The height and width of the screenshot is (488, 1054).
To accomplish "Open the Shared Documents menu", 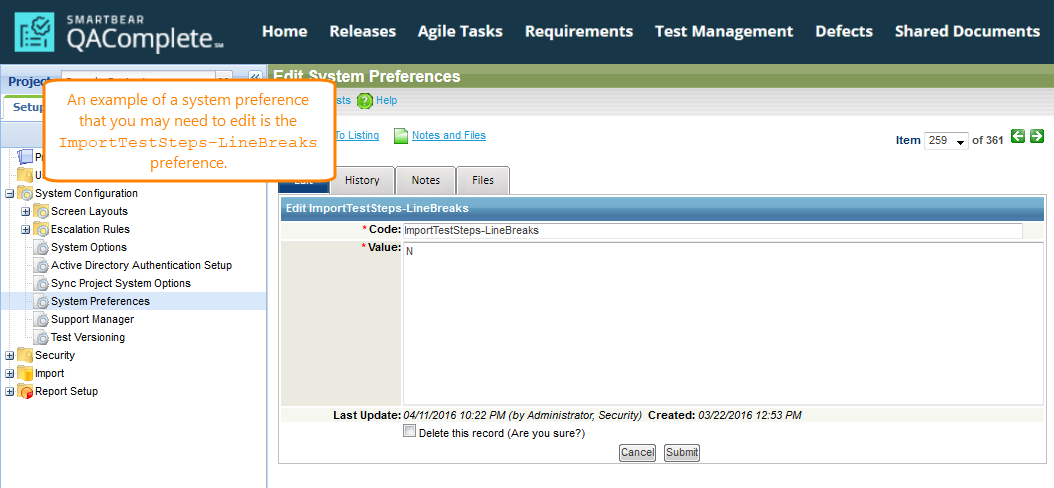I will click(967, 32).
